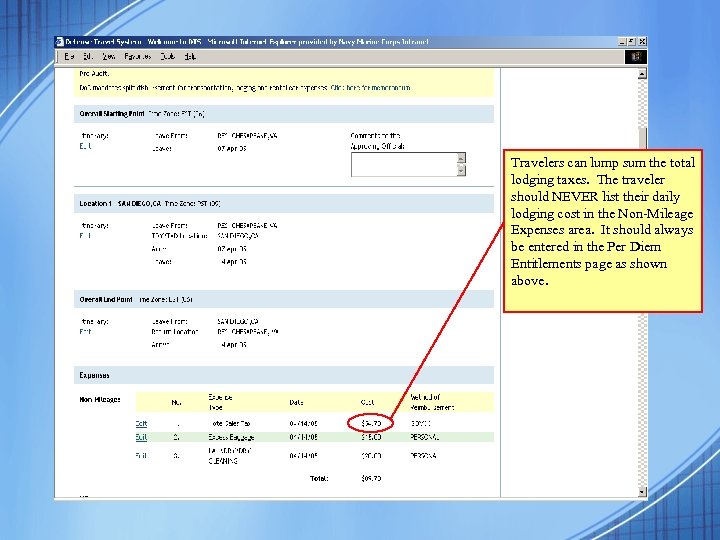This screenshot has width=720, height=540.
Task: Click the Expense Type column header
Action: (220, 402)
